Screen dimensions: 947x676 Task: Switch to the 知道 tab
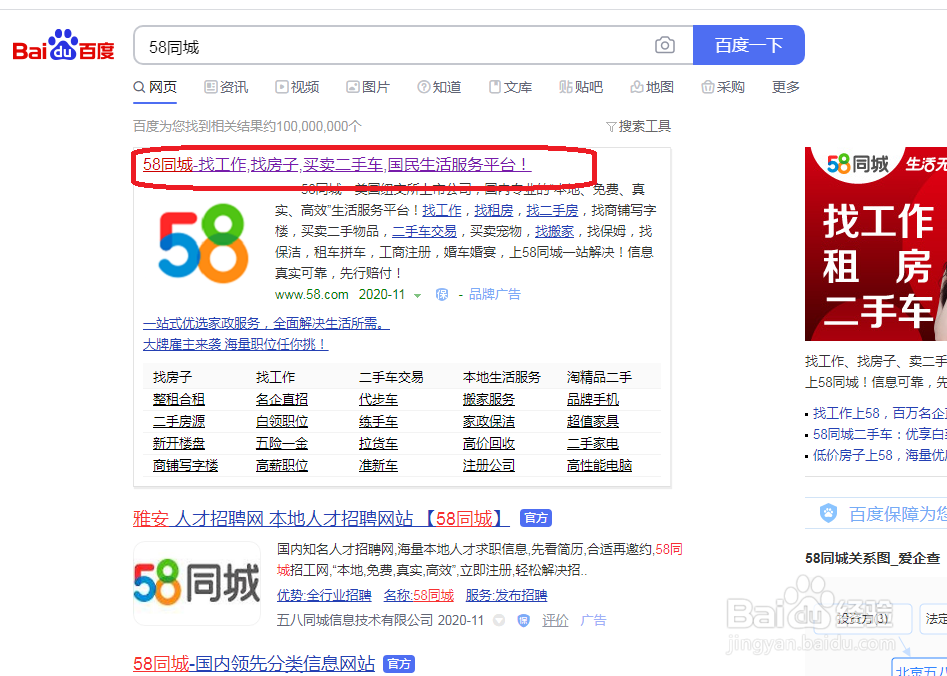click(x=439, y=87)
